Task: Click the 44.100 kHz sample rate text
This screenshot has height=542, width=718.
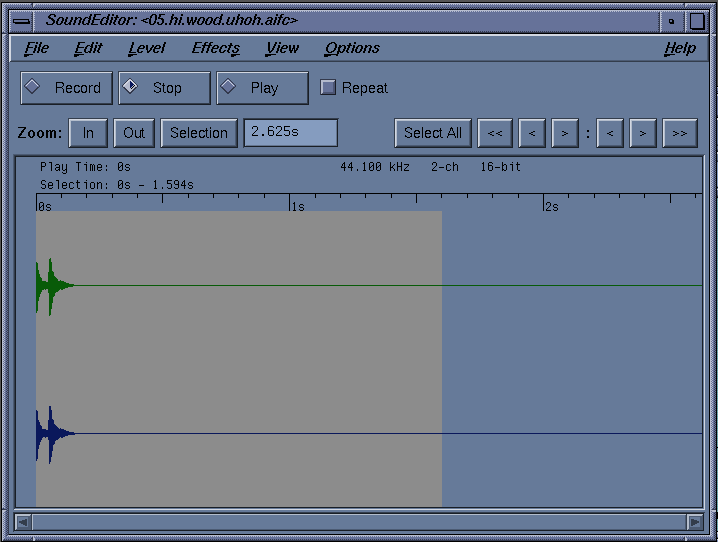Action: coord(375,167)
